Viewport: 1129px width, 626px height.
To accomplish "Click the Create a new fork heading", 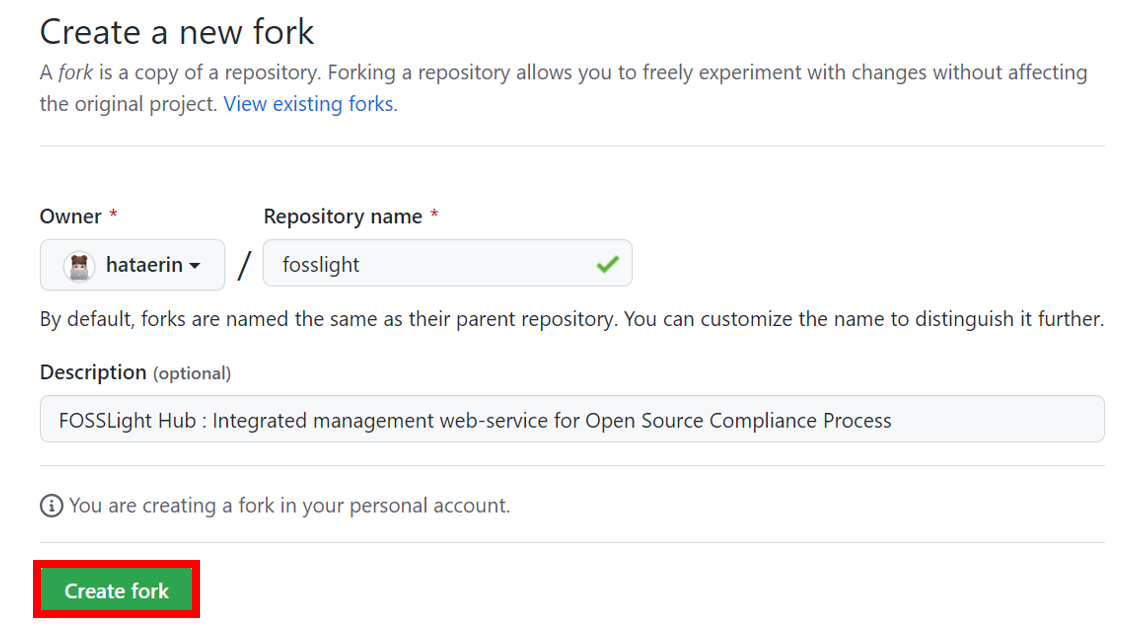I will (x=177, y=32).
